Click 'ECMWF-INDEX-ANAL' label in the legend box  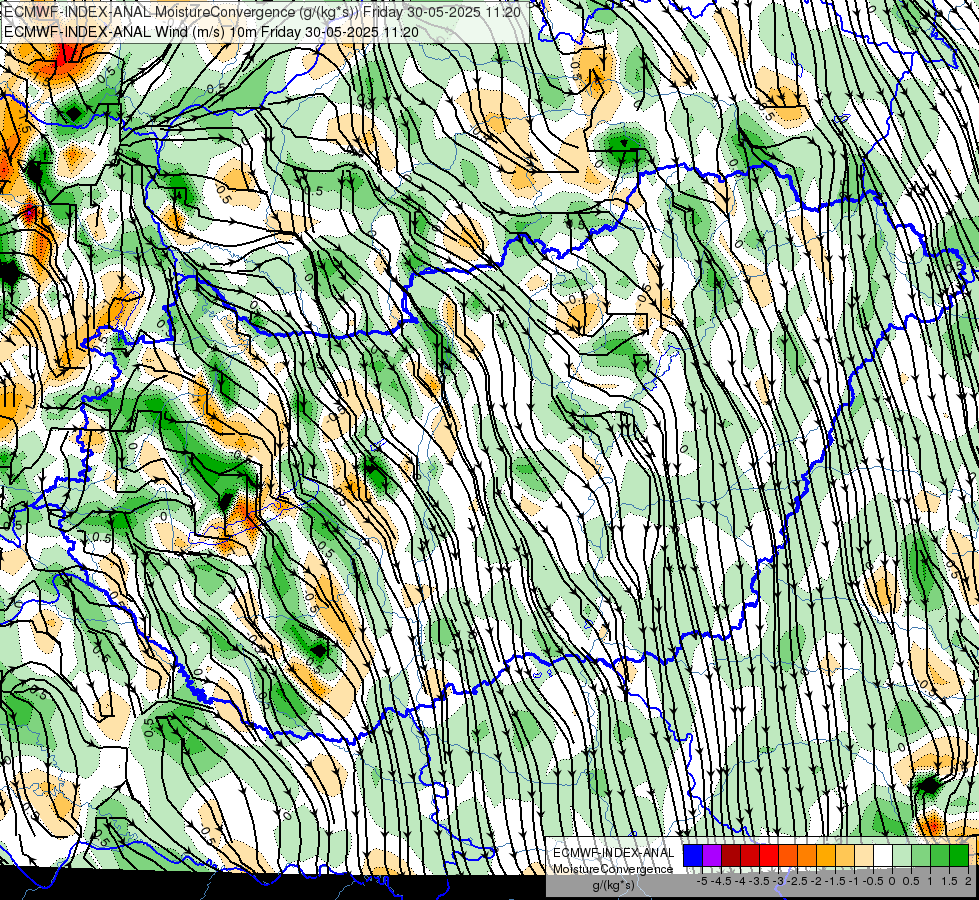pyautogui.click(x=613, y=853)
